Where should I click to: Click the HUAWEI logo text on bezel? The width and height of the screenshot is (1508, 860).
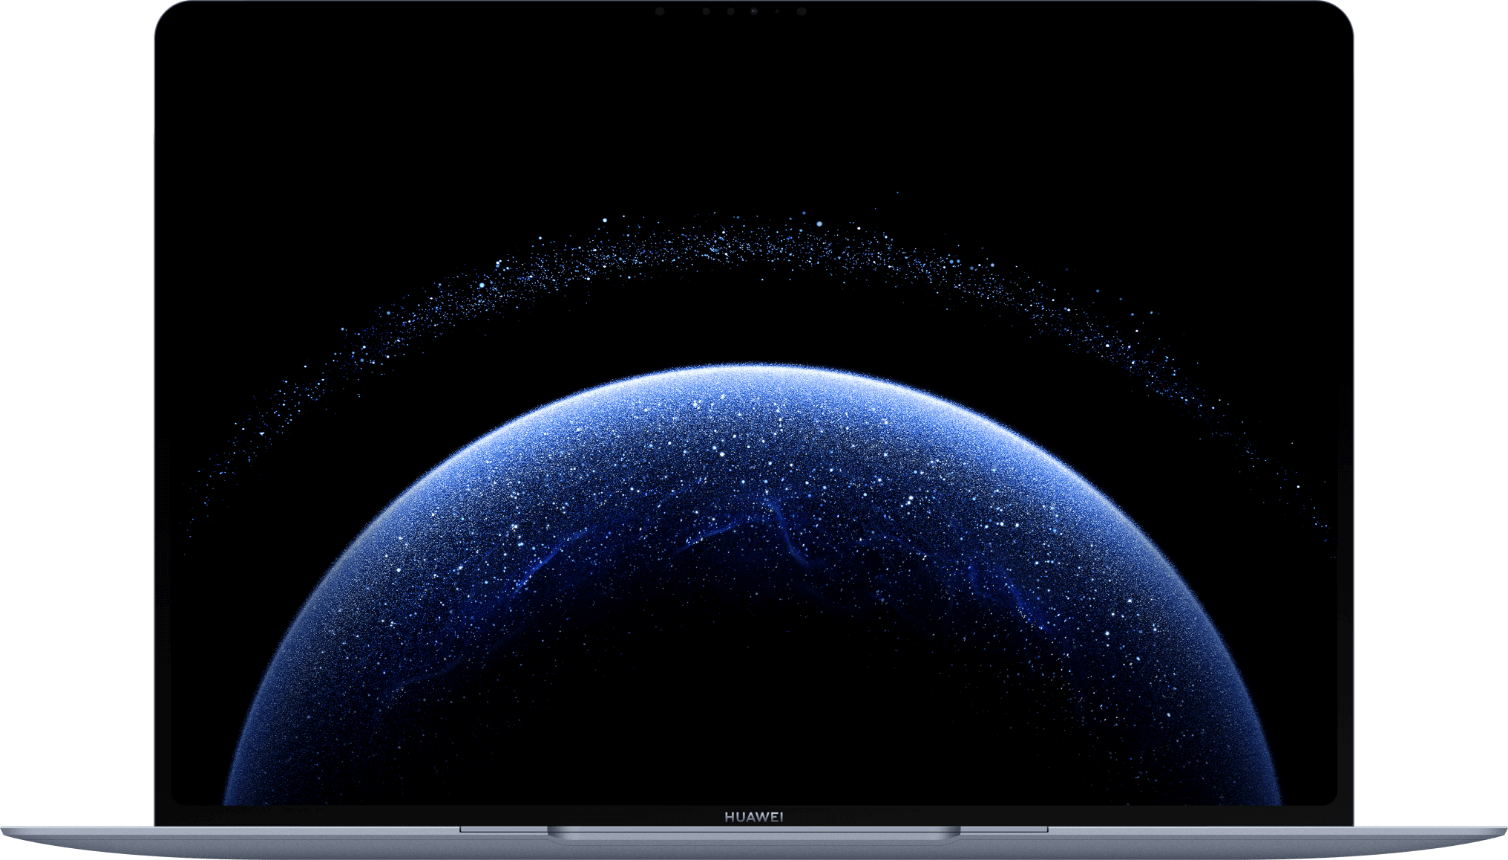point(754,817)
